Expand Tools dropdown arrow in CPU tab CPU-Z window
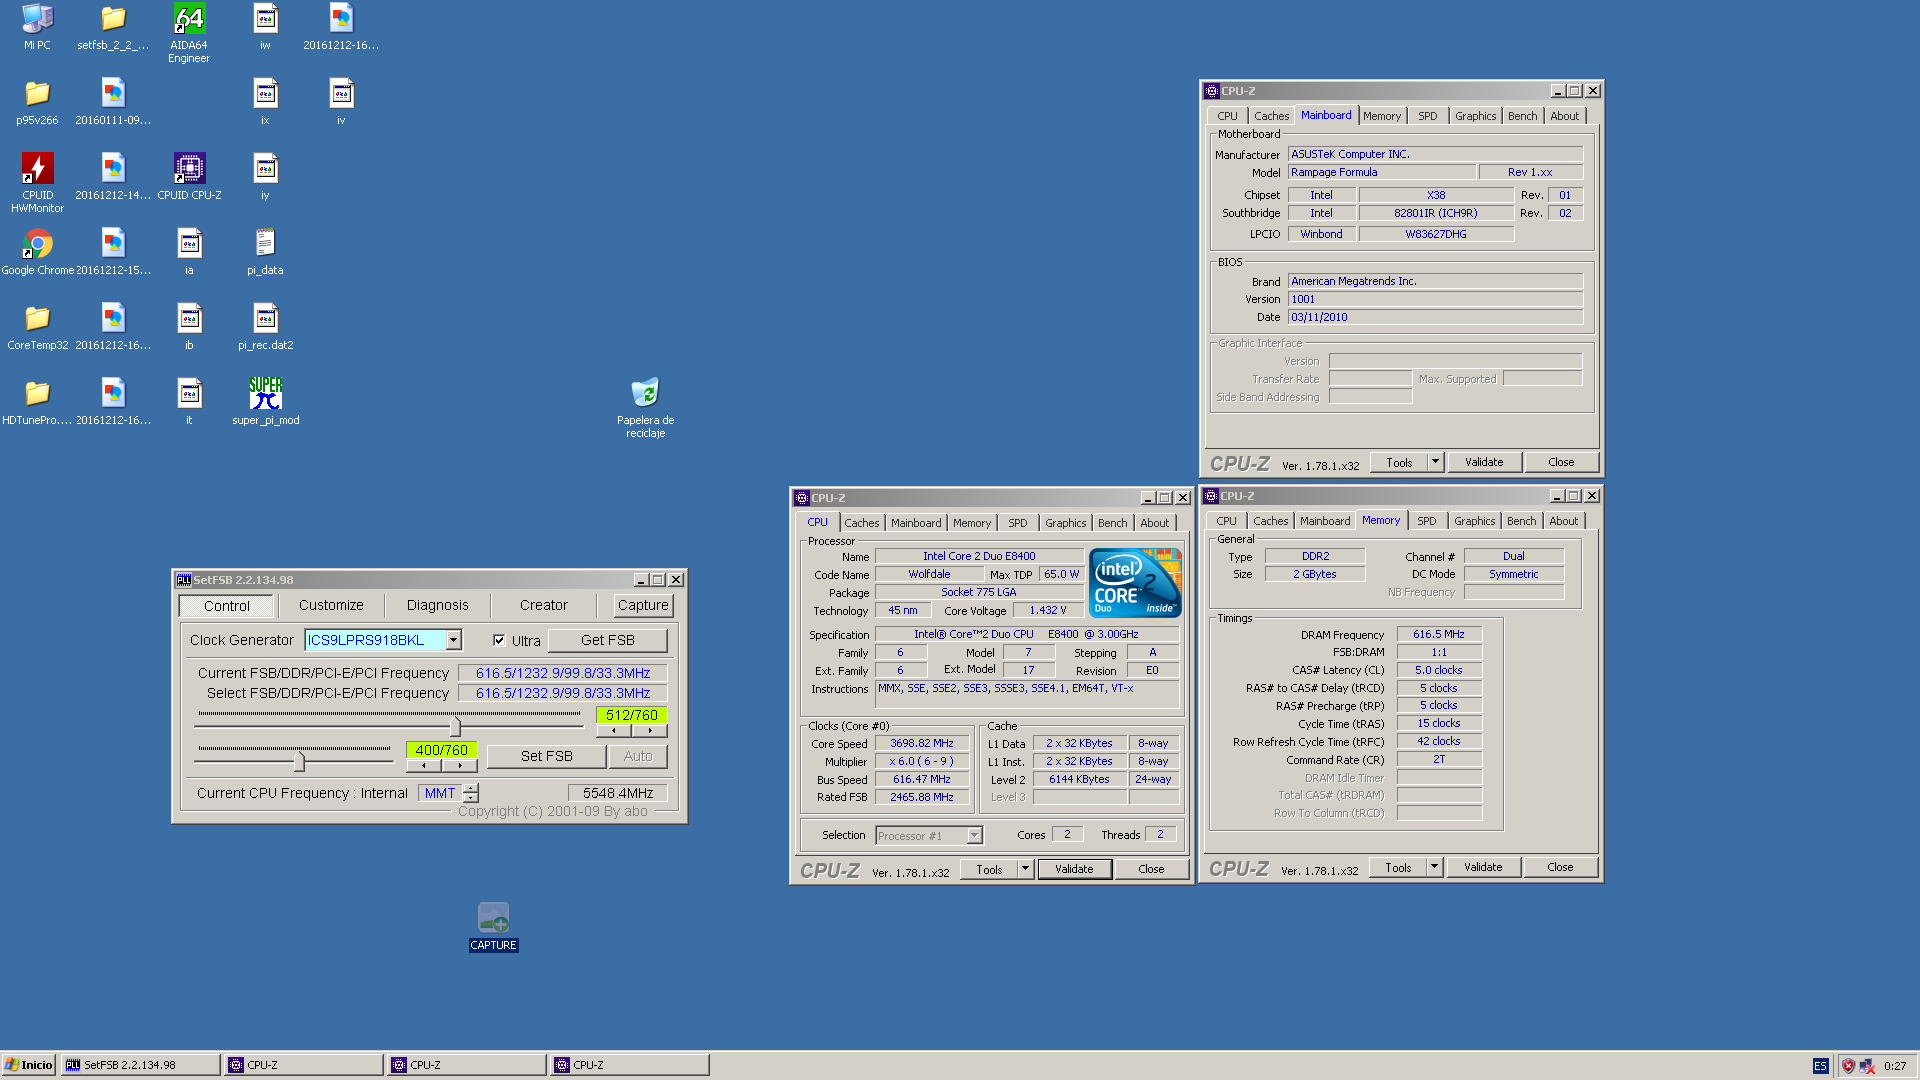Image resolution: width=1920 pixels, height=1080 pixels. [x=1025, y=869]
